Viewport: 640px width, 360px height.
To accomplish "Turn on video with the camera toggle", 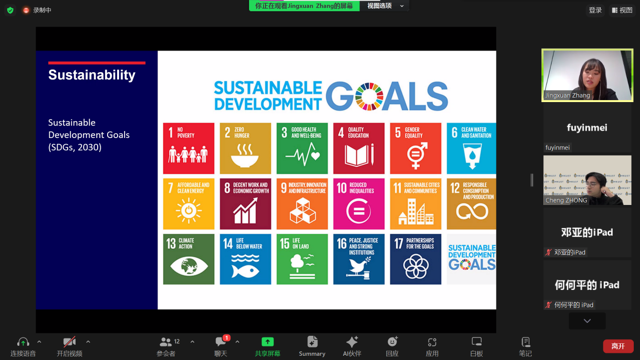I will pyautogui.click(x=69, y=342).
